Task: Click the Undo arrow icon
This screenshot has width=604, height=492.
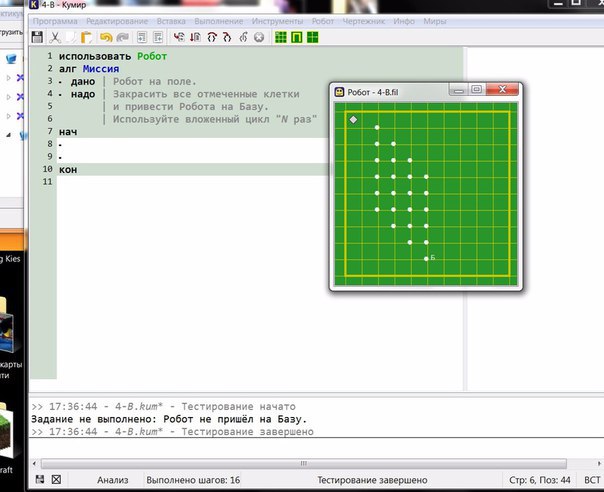Action: point(105,38)
